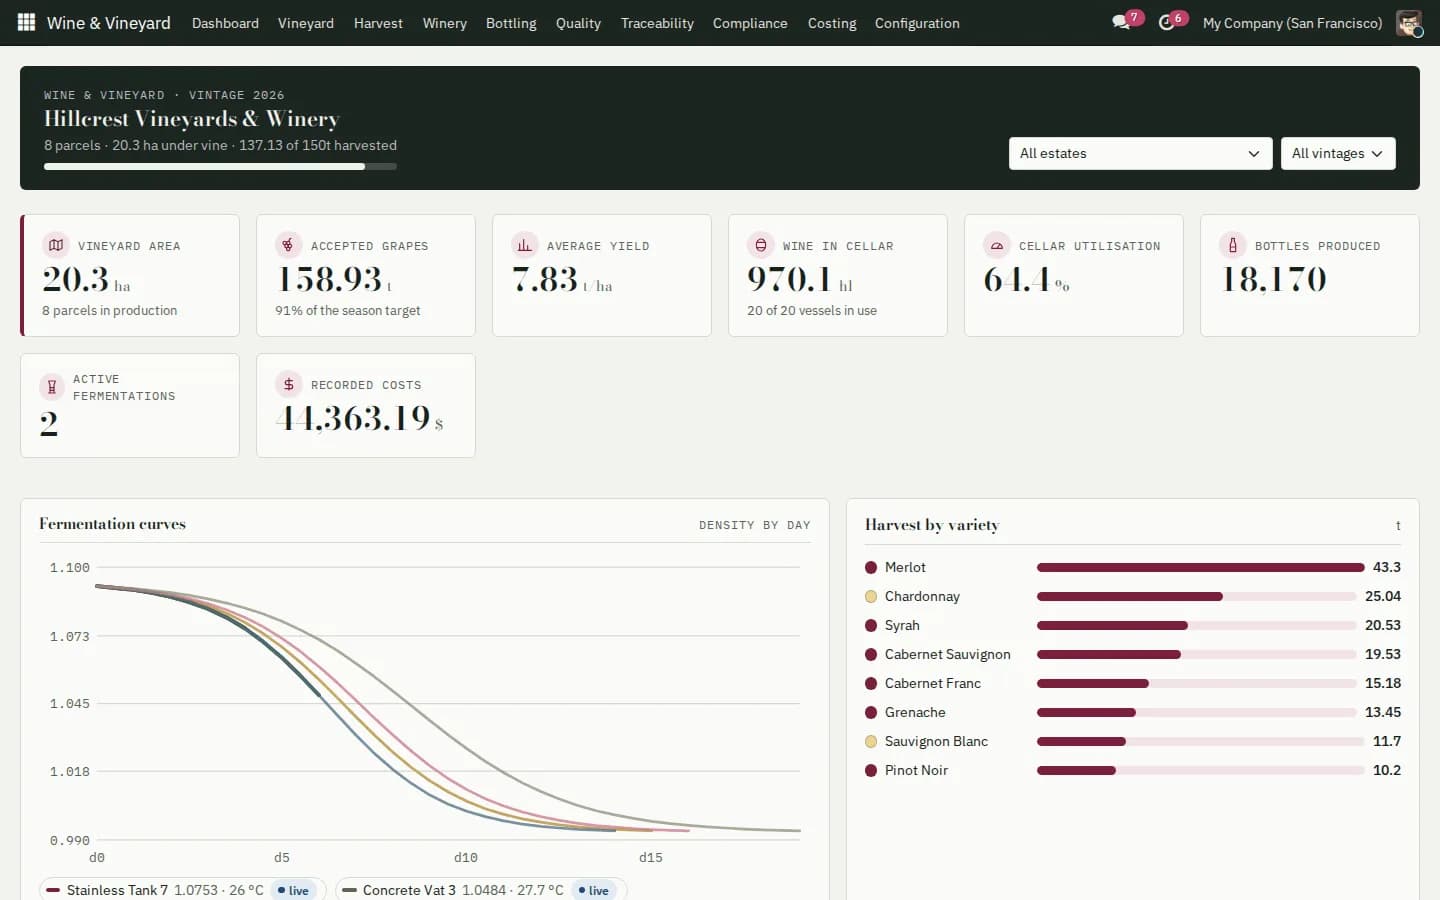Toggle the Concrete Vat 3 legend chip
The height and width of the screenshot is (900, 1440).
[x=481, y=890]
